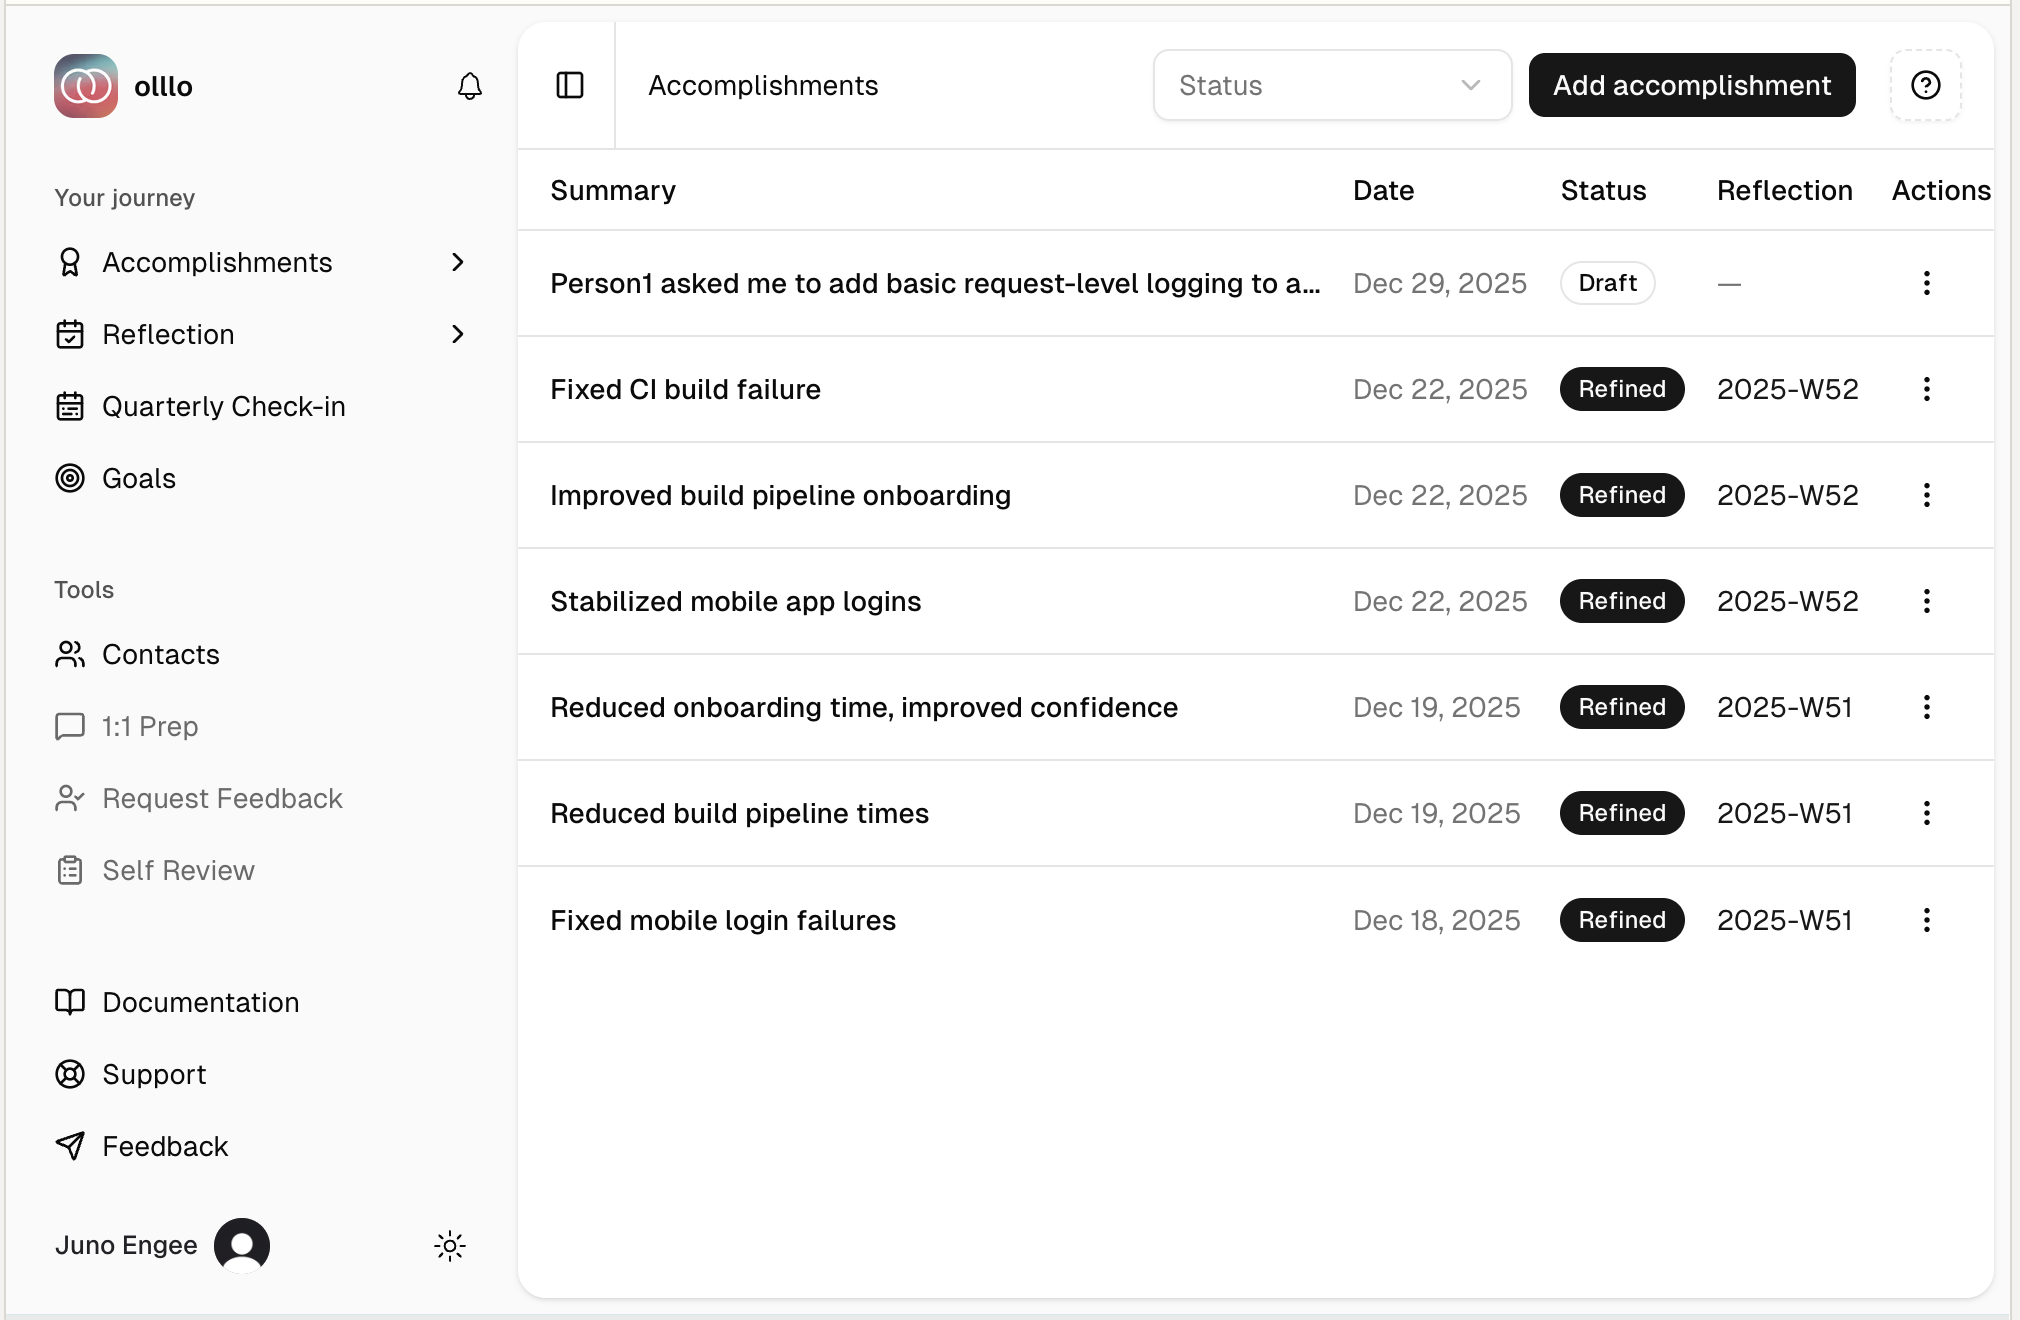Click the Add accomplishment button
Viewport: 2020px width, 1320px height.
pyautogui.click(x=1691, y=86)
